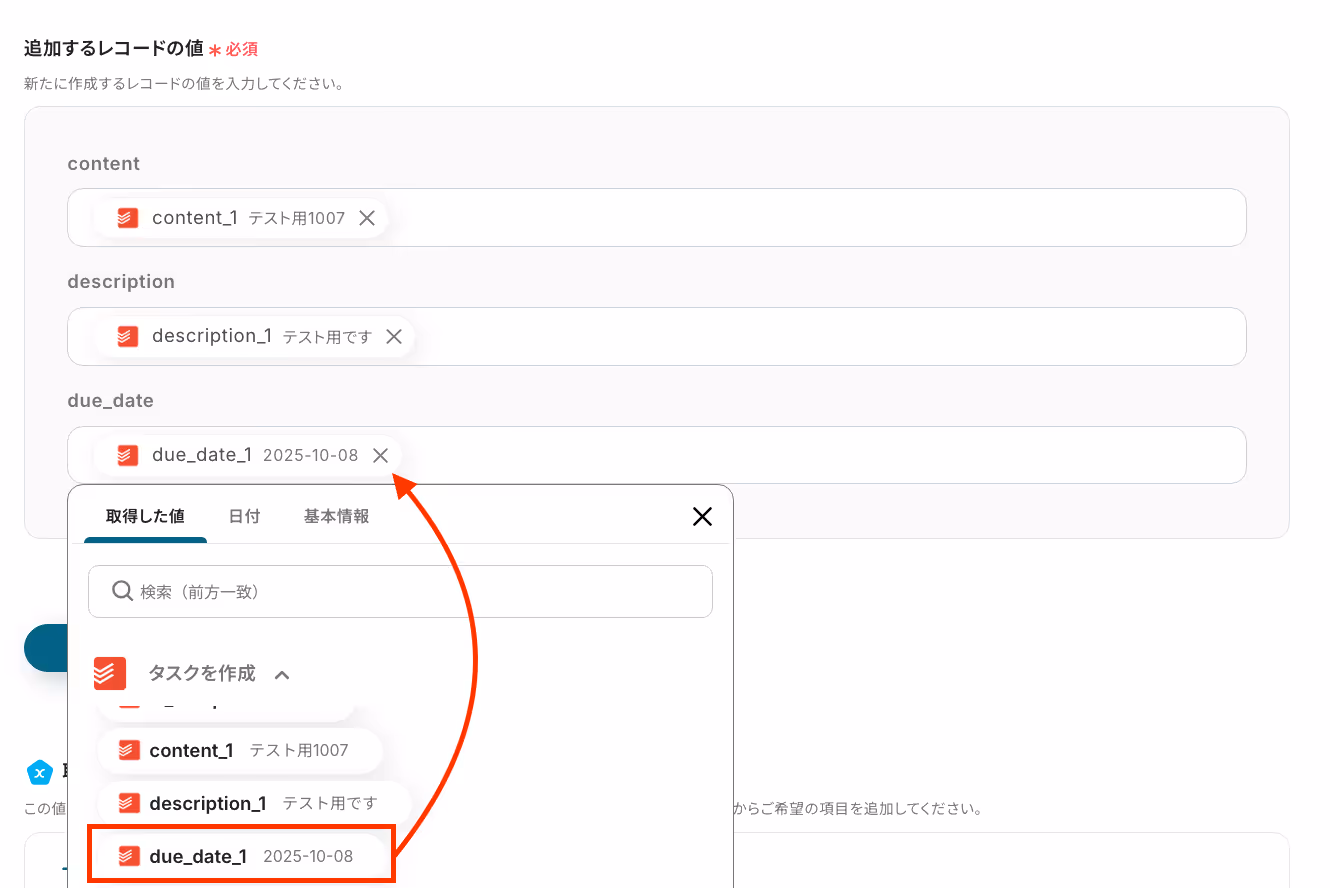The height and width of the screenshot is (888, 1330).
Task: Click the content_1 tag in content field
Action: pos(241,218)
